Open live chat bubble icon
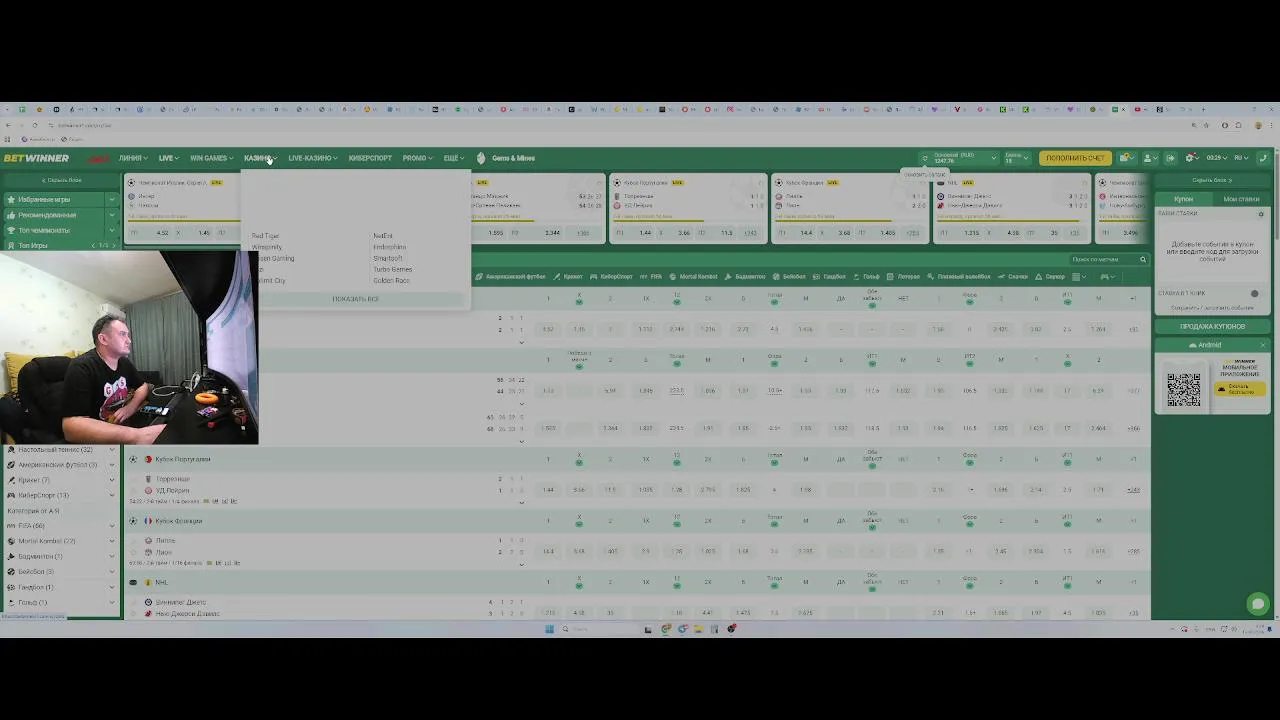The image size is (1280, 720). click(1258, 603)
